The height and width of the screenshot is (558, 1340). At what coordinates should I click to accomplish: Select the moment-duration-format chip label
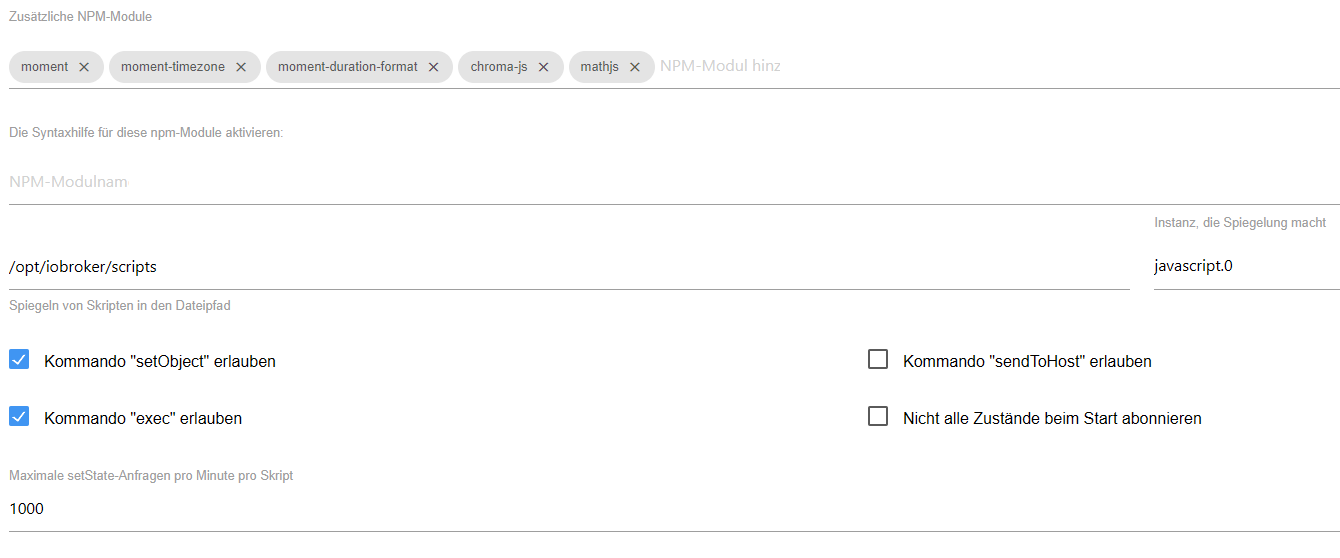[348, 67]
